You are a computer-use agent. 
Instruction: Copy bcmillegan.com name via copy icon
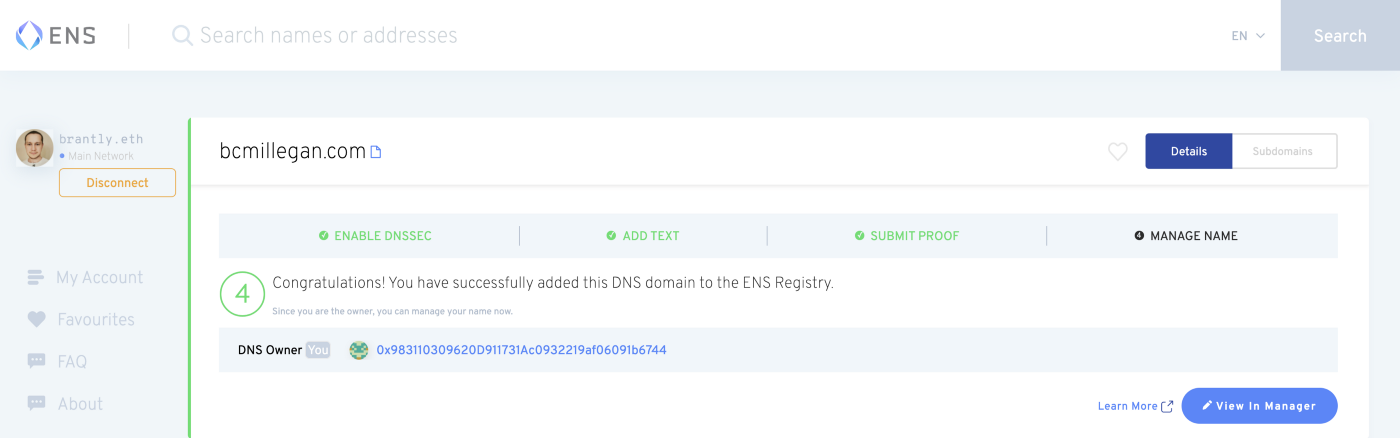(x=376, y=152)
